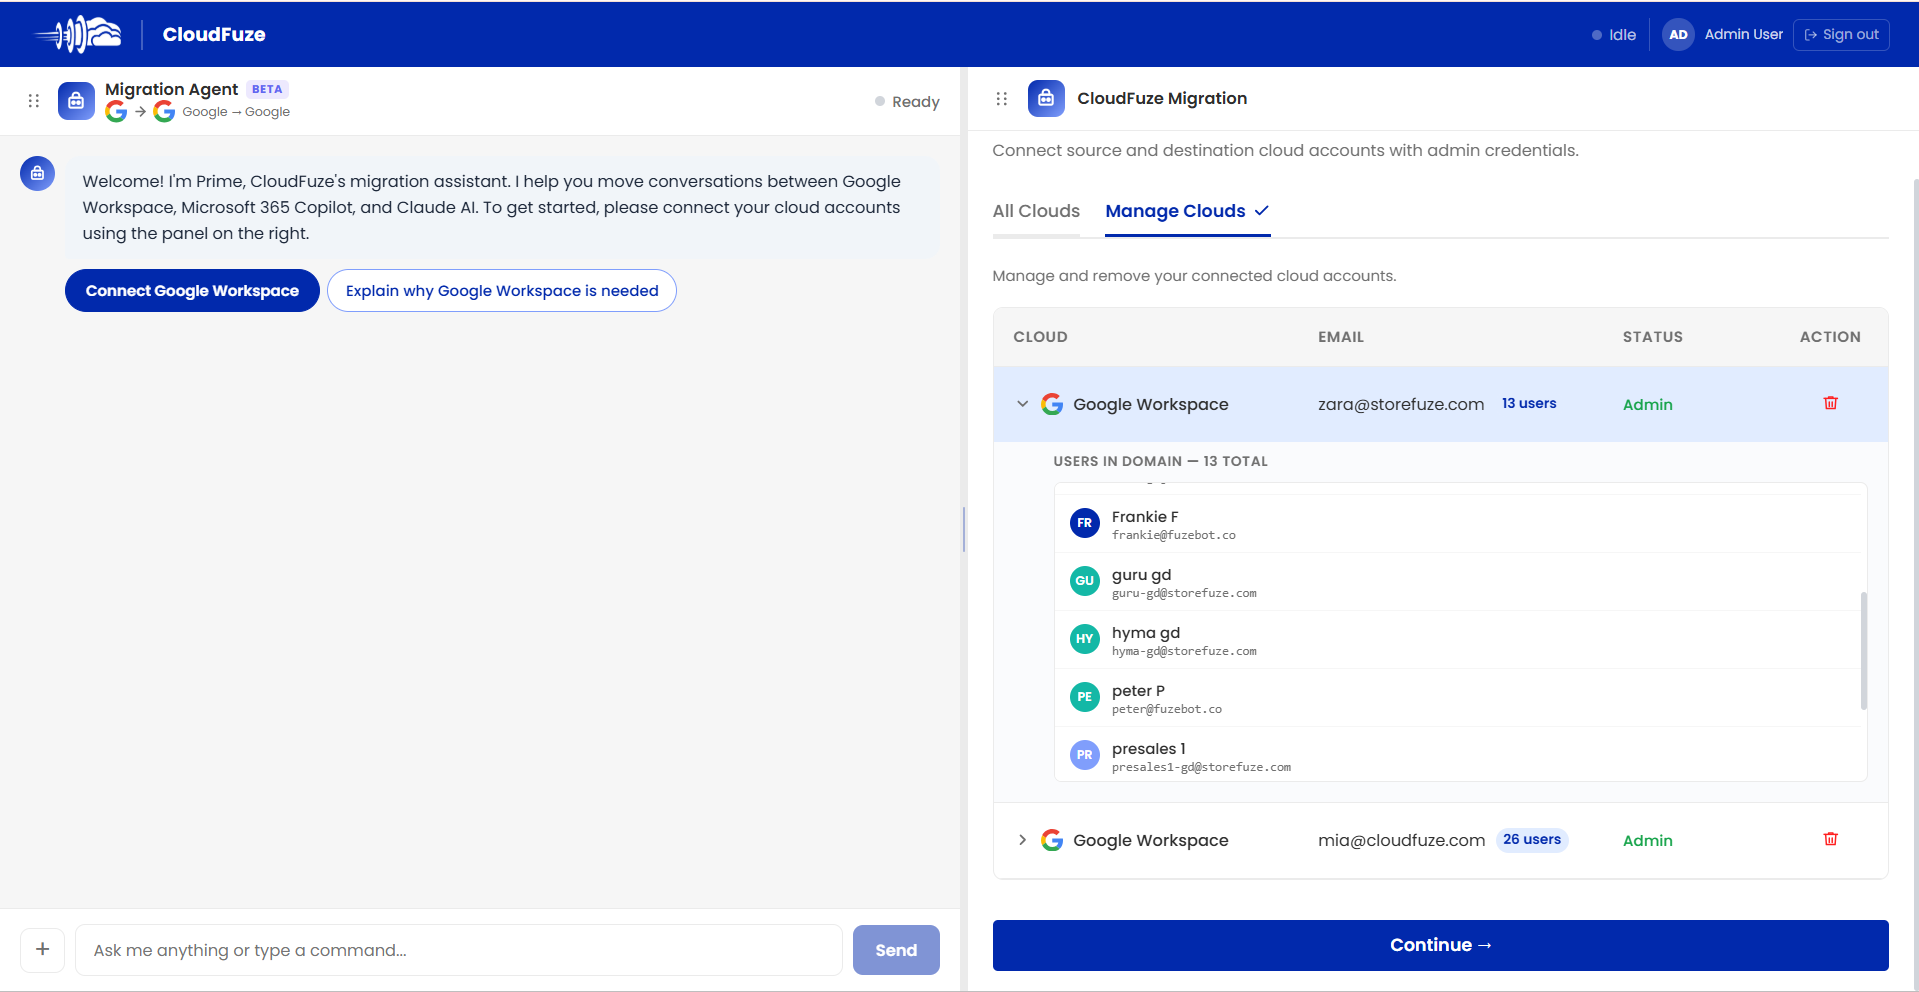Click the AD admin avatar
The image size is (1919, 992).
click(1678, 34)
